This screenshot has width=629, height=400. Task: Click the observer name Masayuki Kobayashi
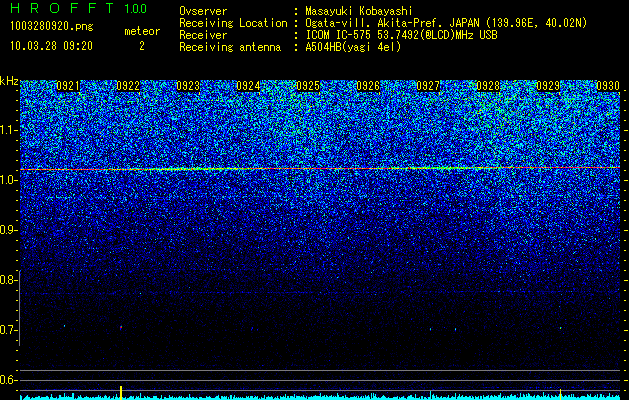pyautogui.click(x=359, y=11)
